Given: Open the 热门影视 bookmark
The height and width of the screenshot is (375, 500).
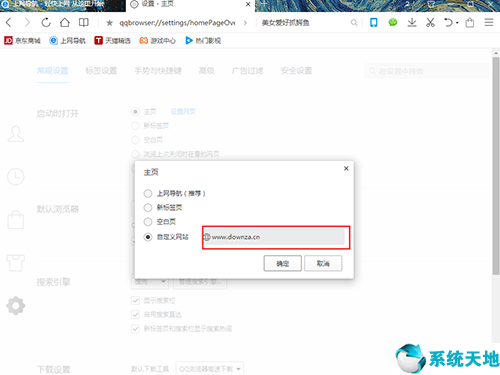Looking at the screenshot, I should 203,41.
